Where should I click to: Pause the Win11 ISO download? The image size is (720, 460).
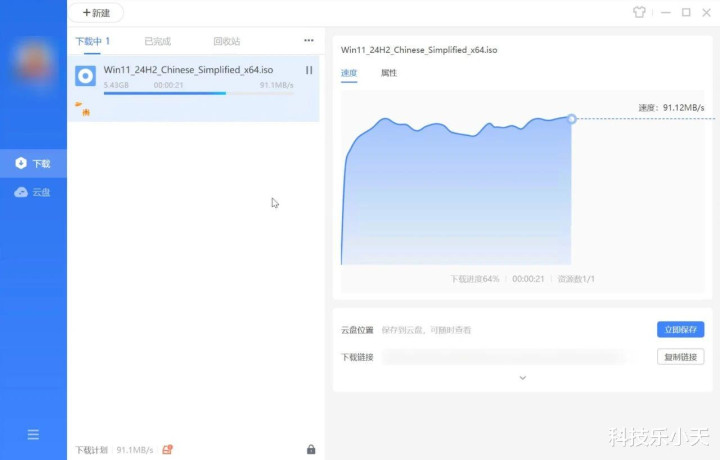click(309, 70)
